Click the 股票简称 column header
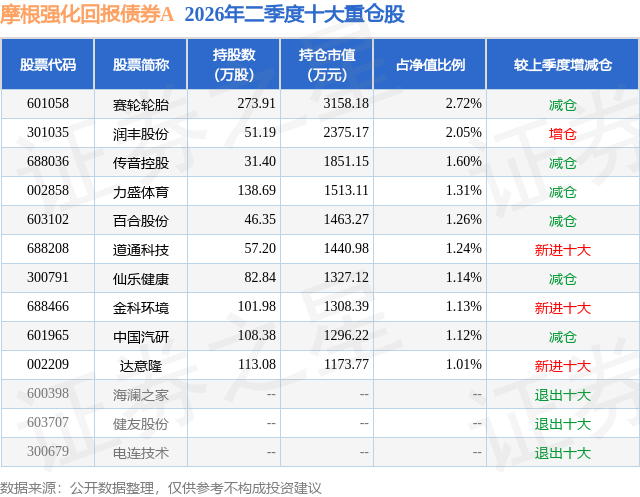Image resolution: width=640 pixels, height=497 pixels. pyautogui.click(x=141, y=64)
